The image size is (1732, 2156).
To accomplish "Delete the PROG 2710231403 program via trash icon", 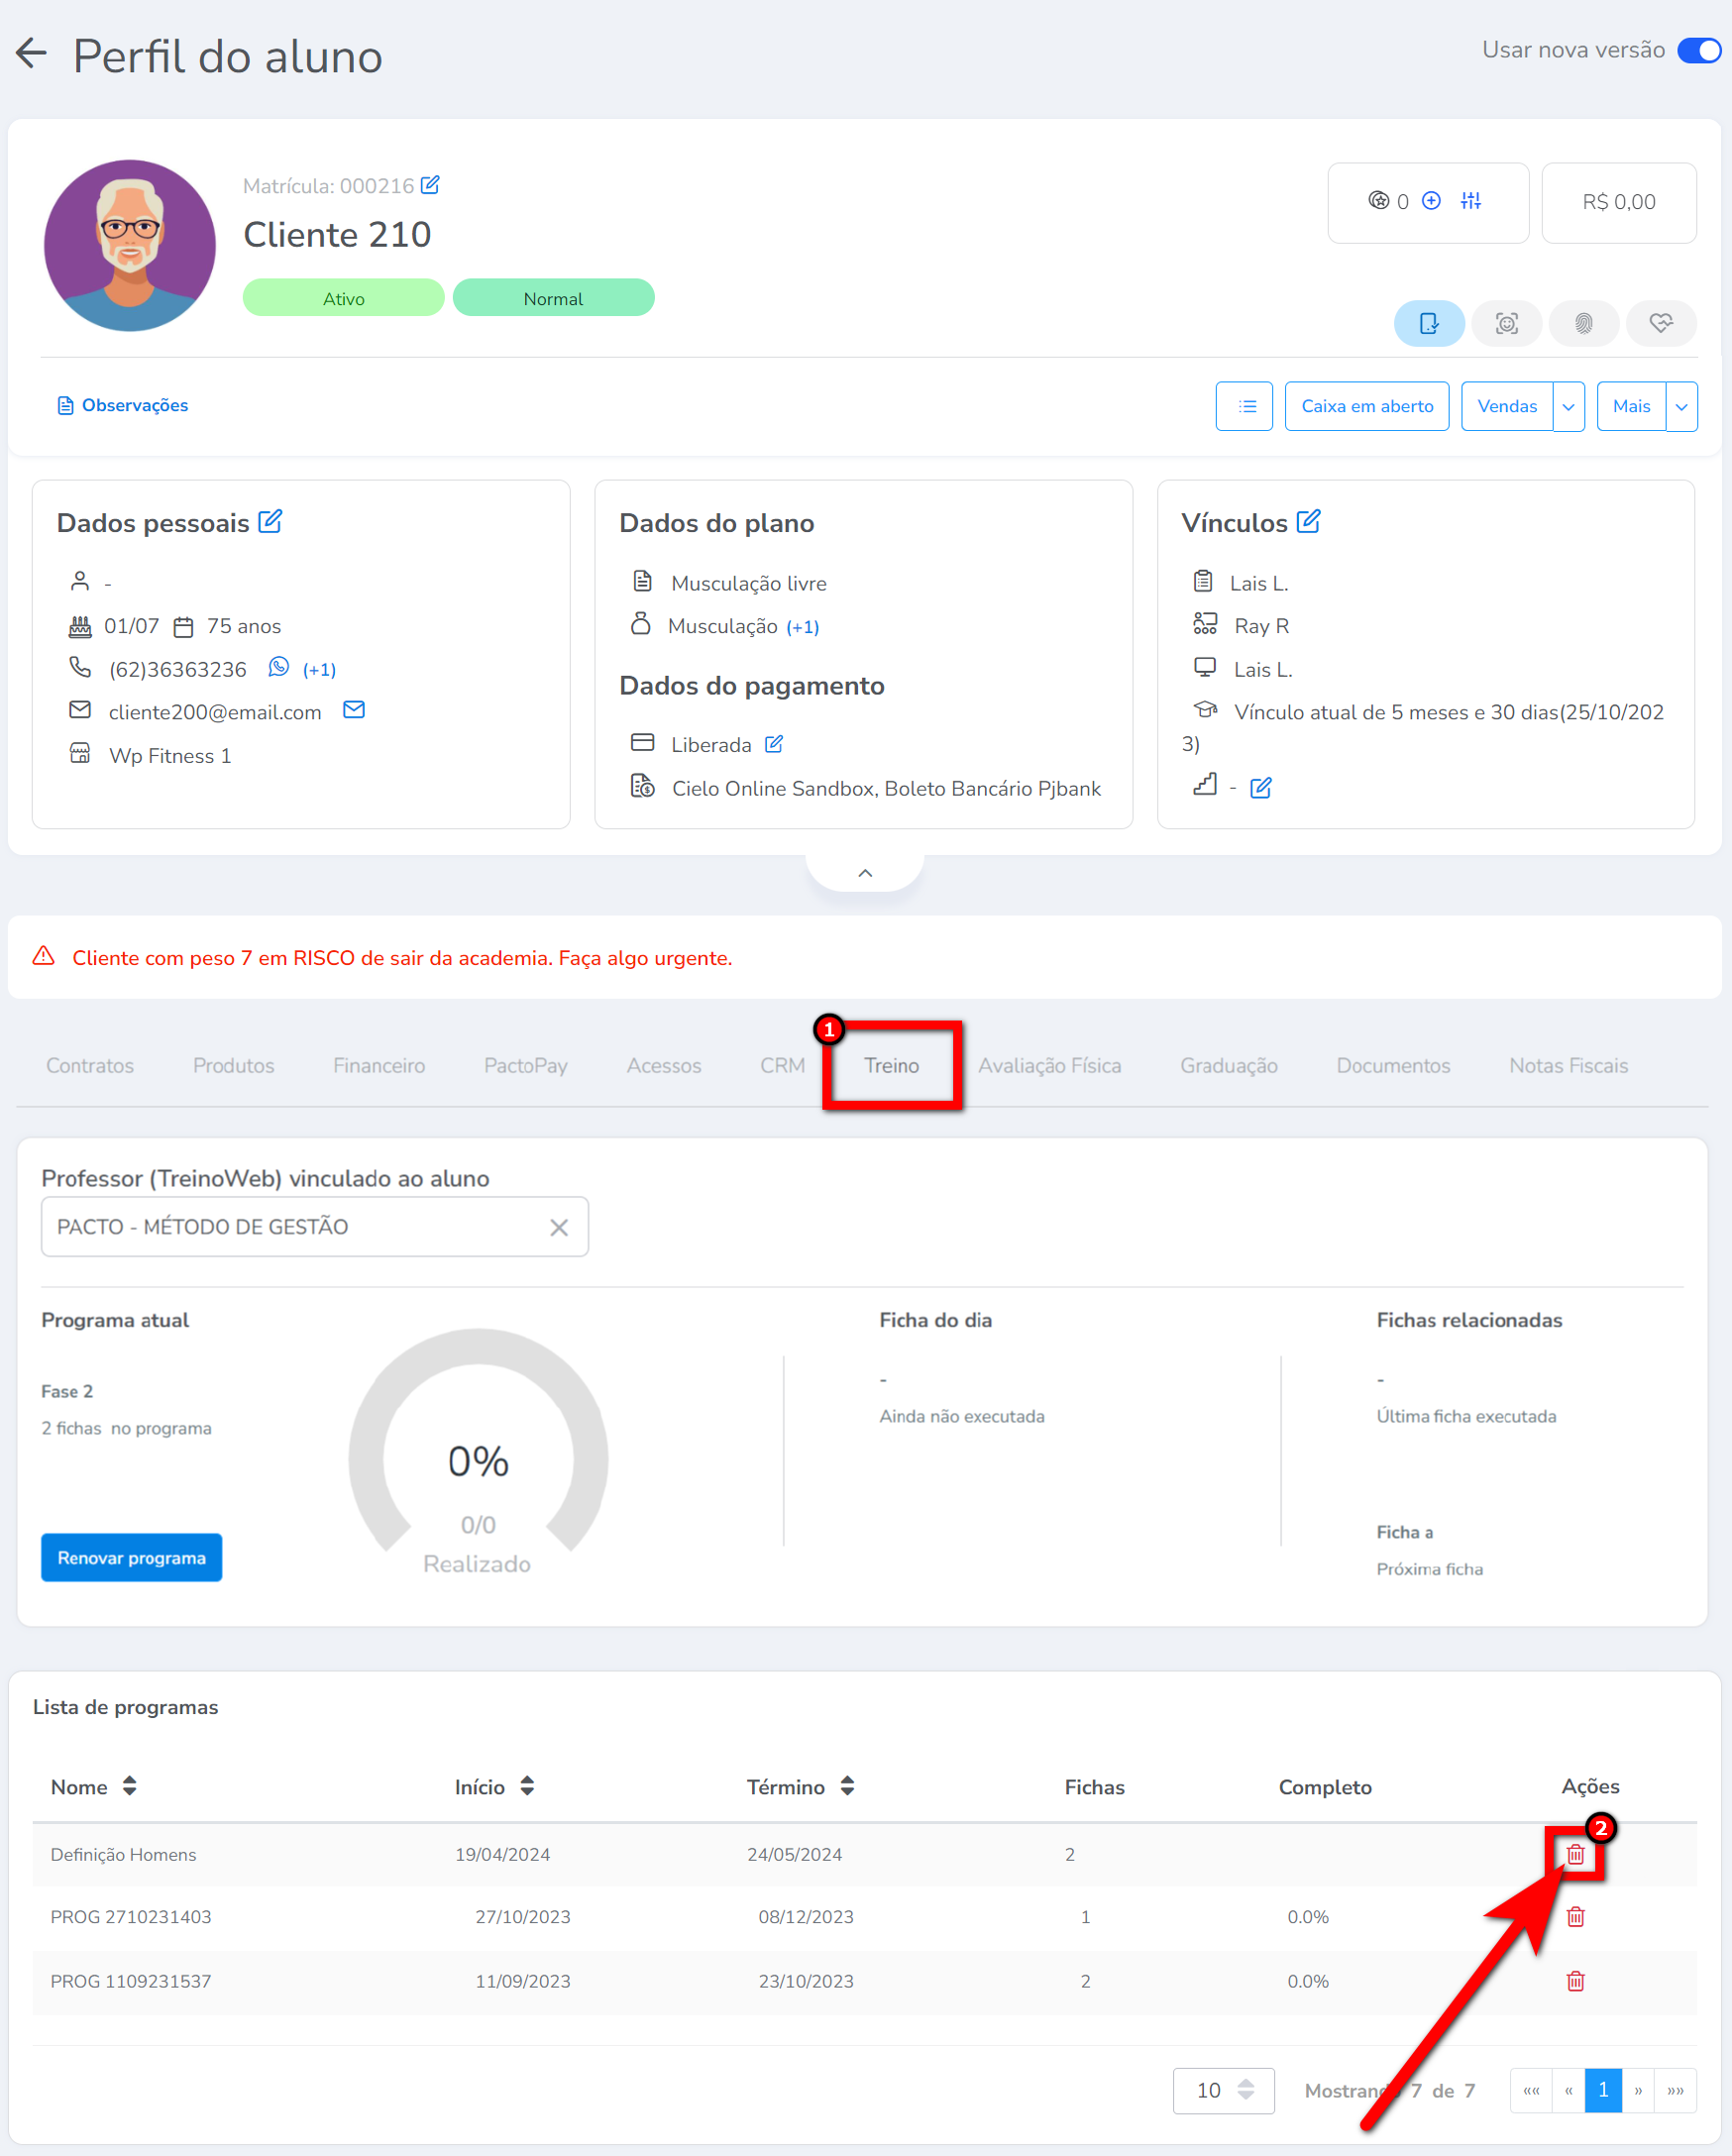I will tap(1575, 1916).
